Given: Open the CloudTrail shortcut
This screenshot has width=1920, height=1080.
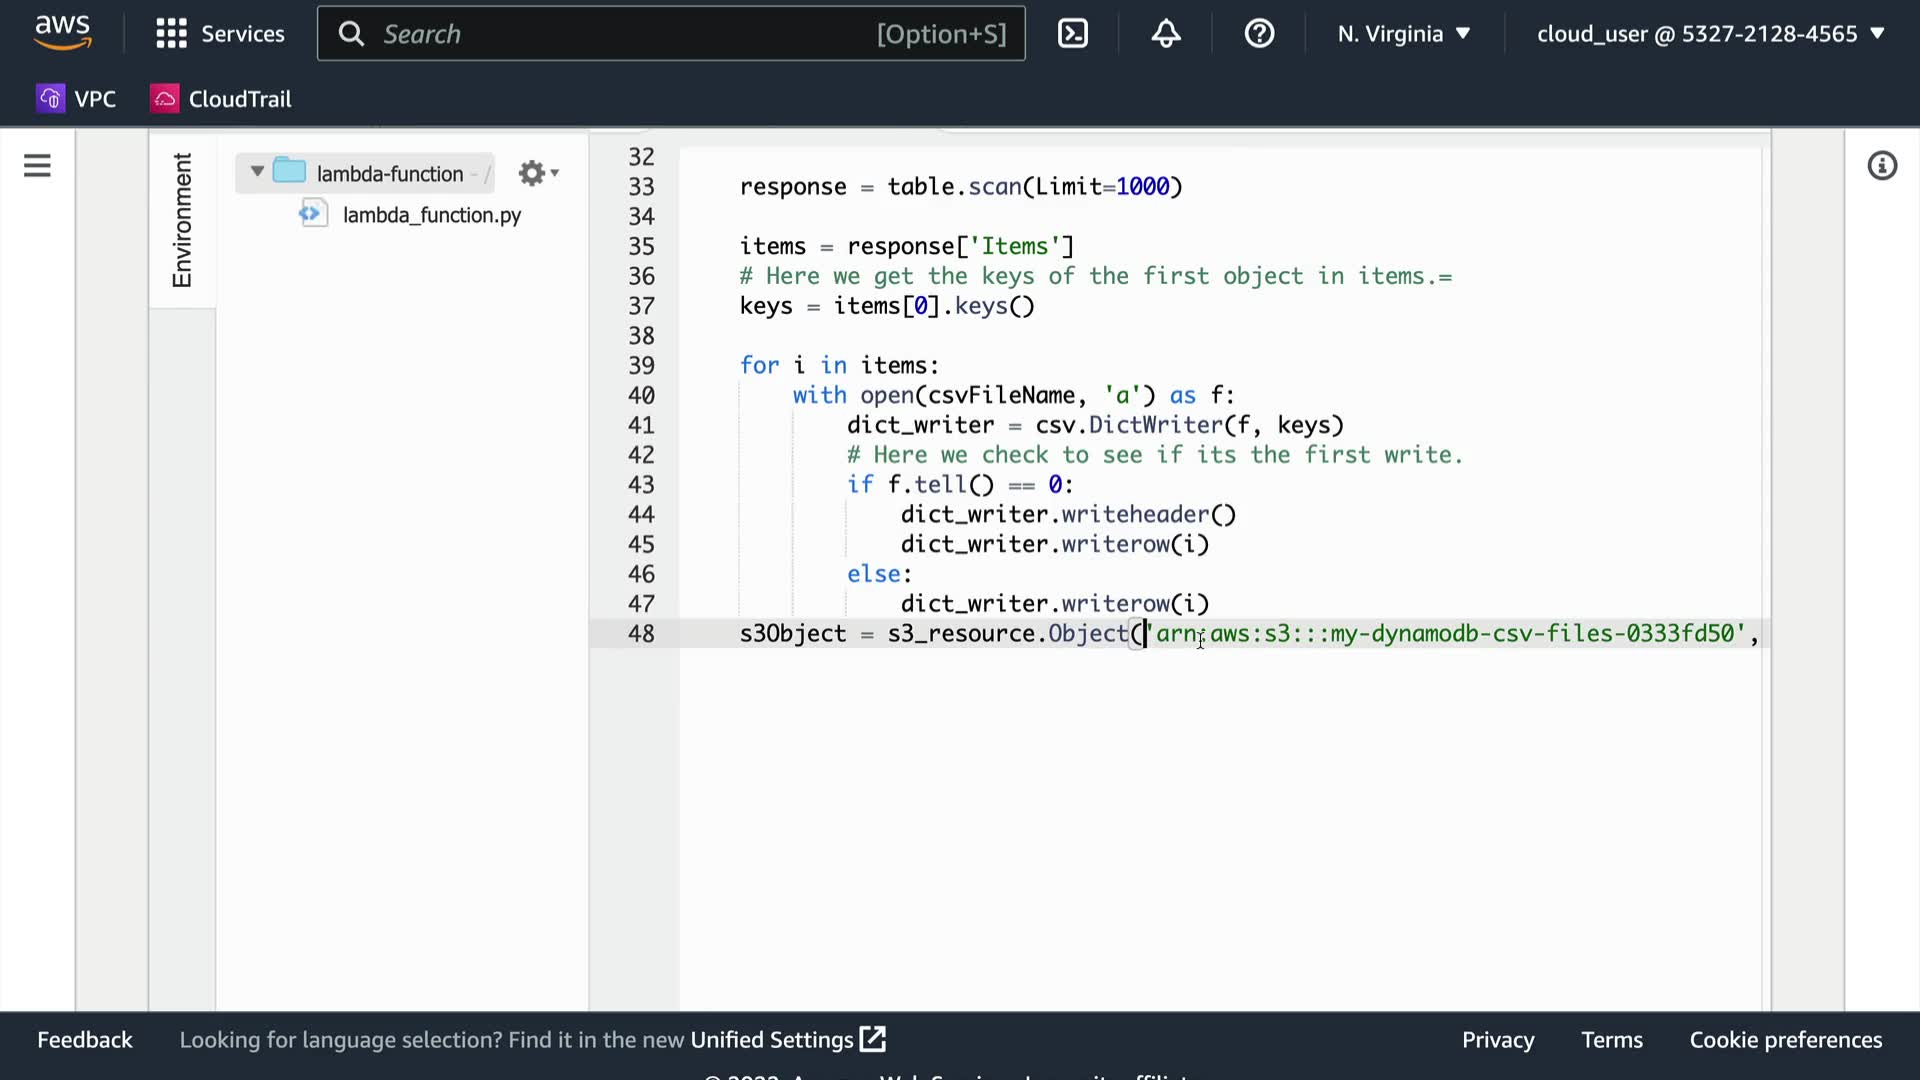Looking at the screenshot, I should click(x=222, y=99).
